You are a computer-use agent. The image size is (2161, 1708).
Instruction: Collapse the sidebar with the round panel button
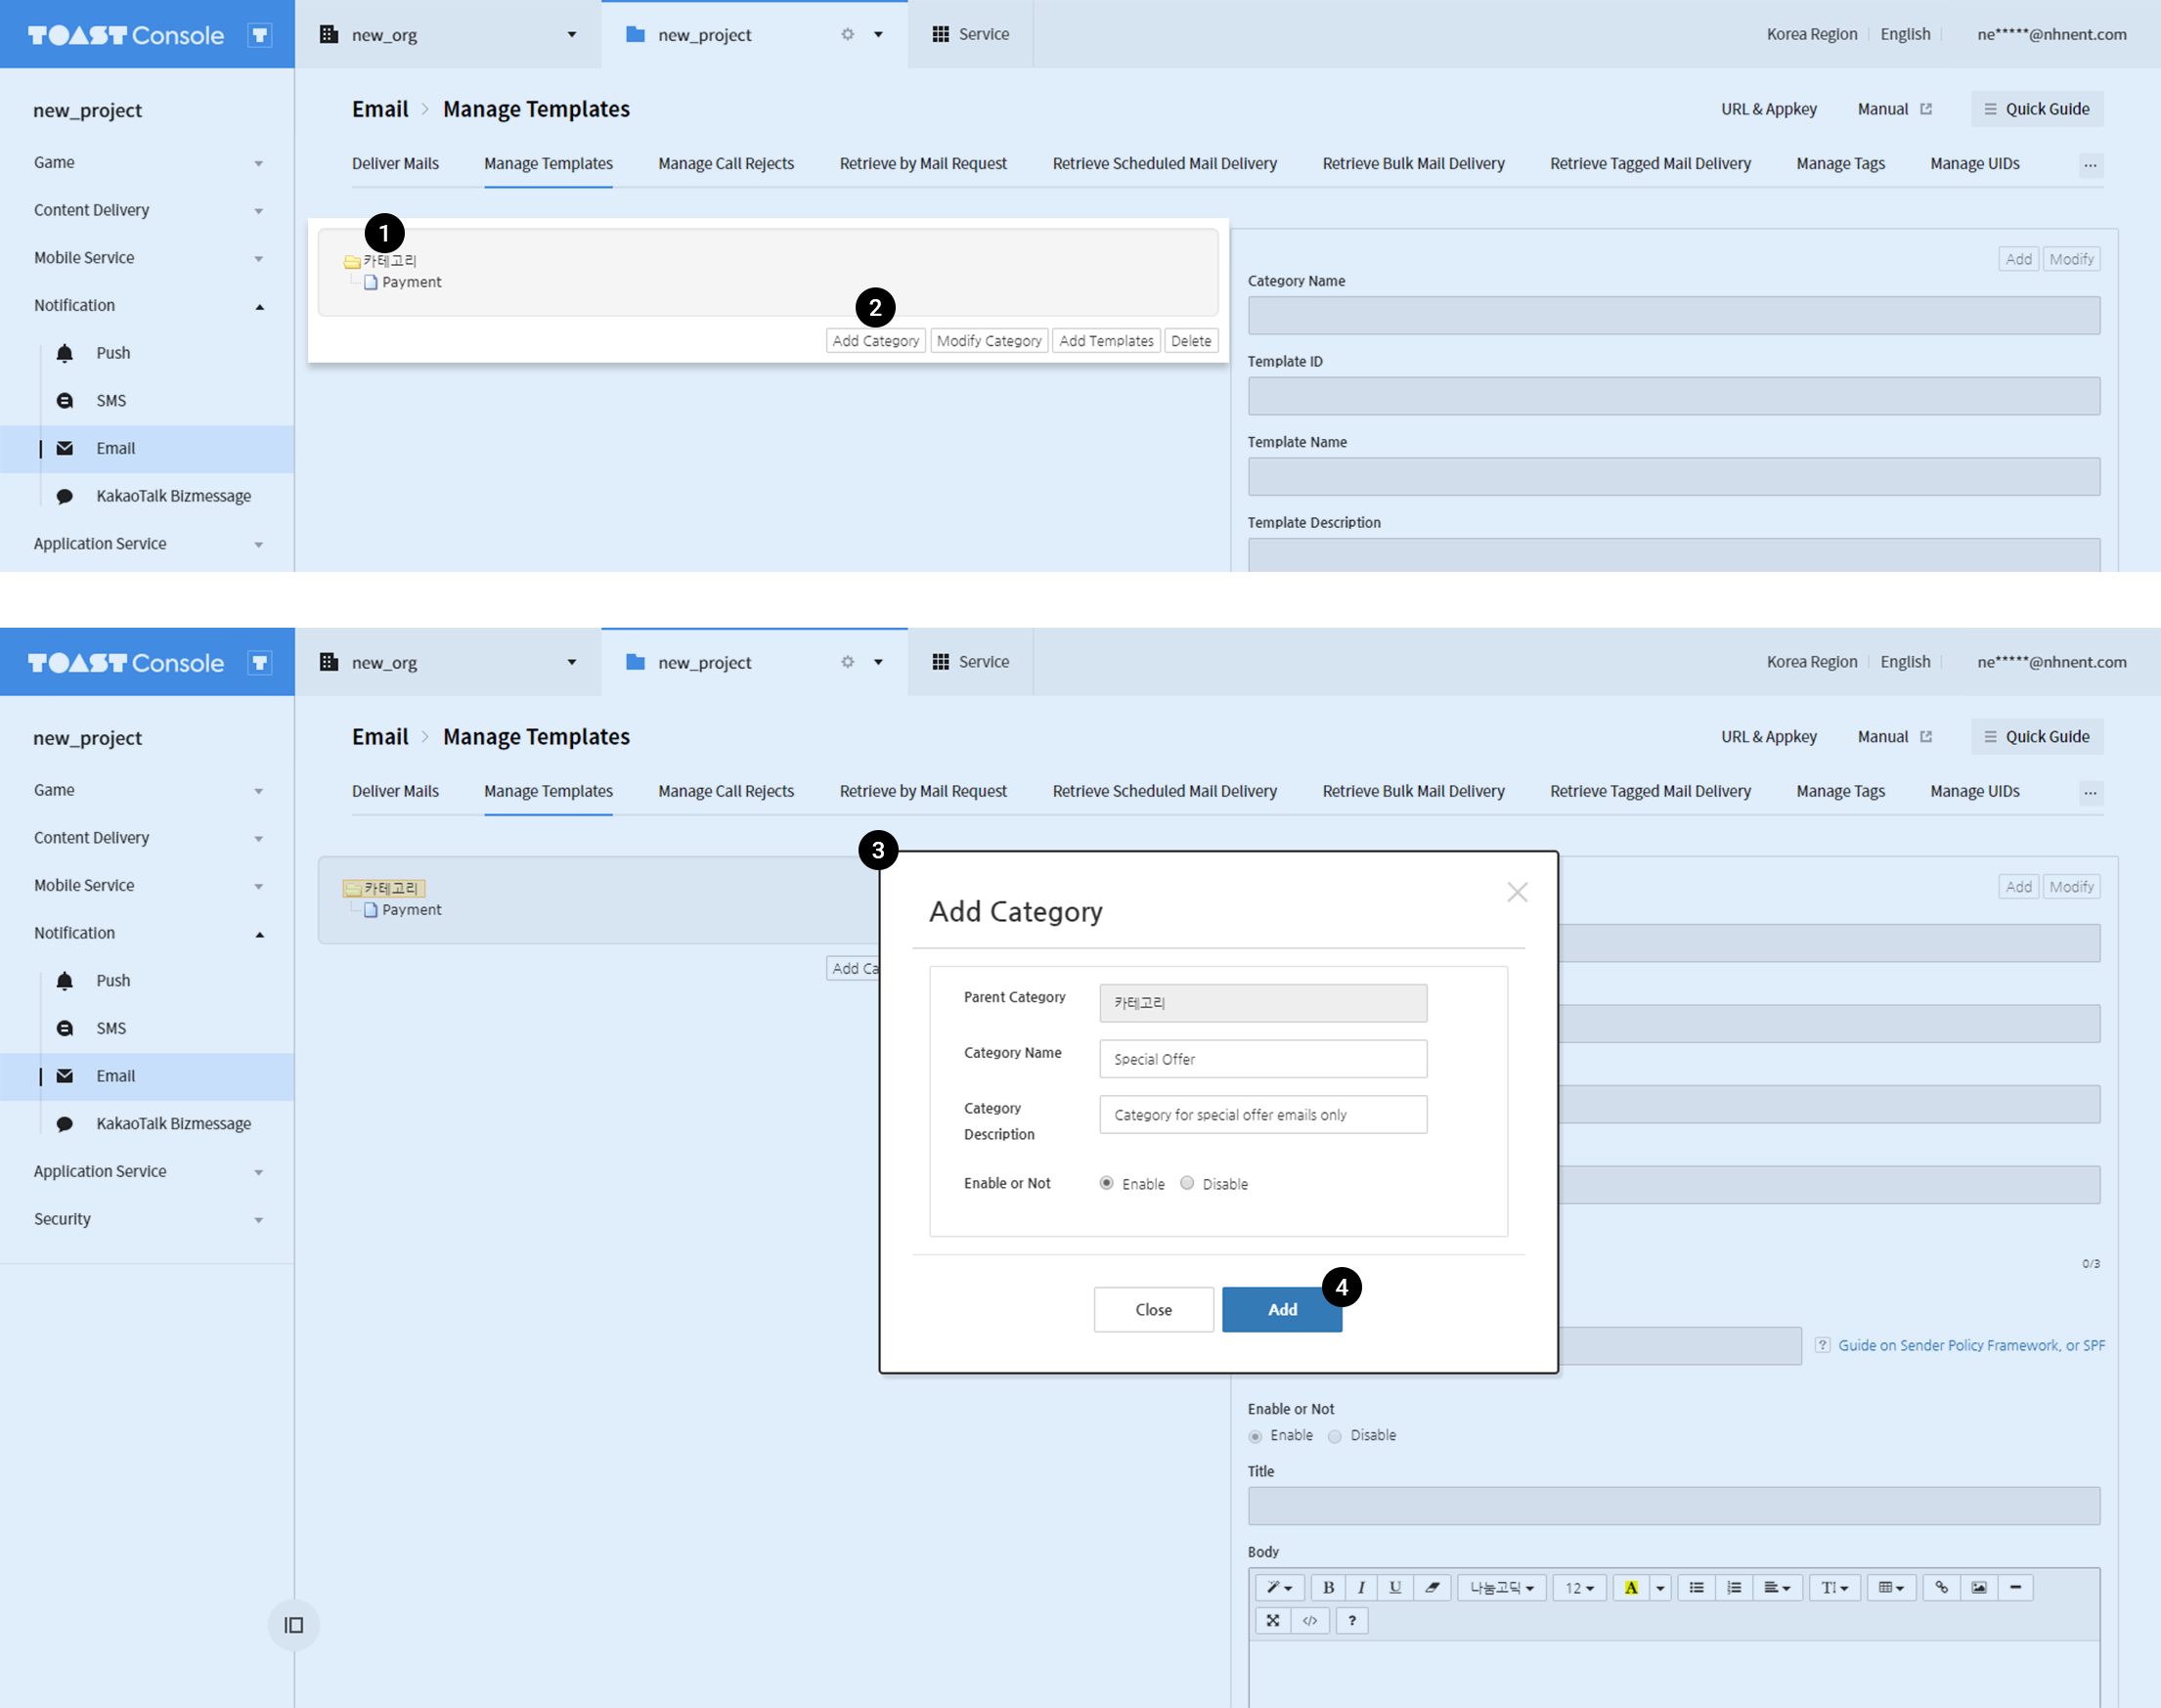(293, 1625)
